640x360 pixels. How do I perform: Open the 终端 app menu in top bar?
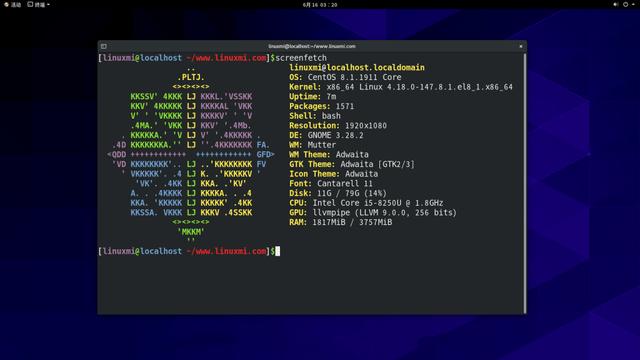39,4
